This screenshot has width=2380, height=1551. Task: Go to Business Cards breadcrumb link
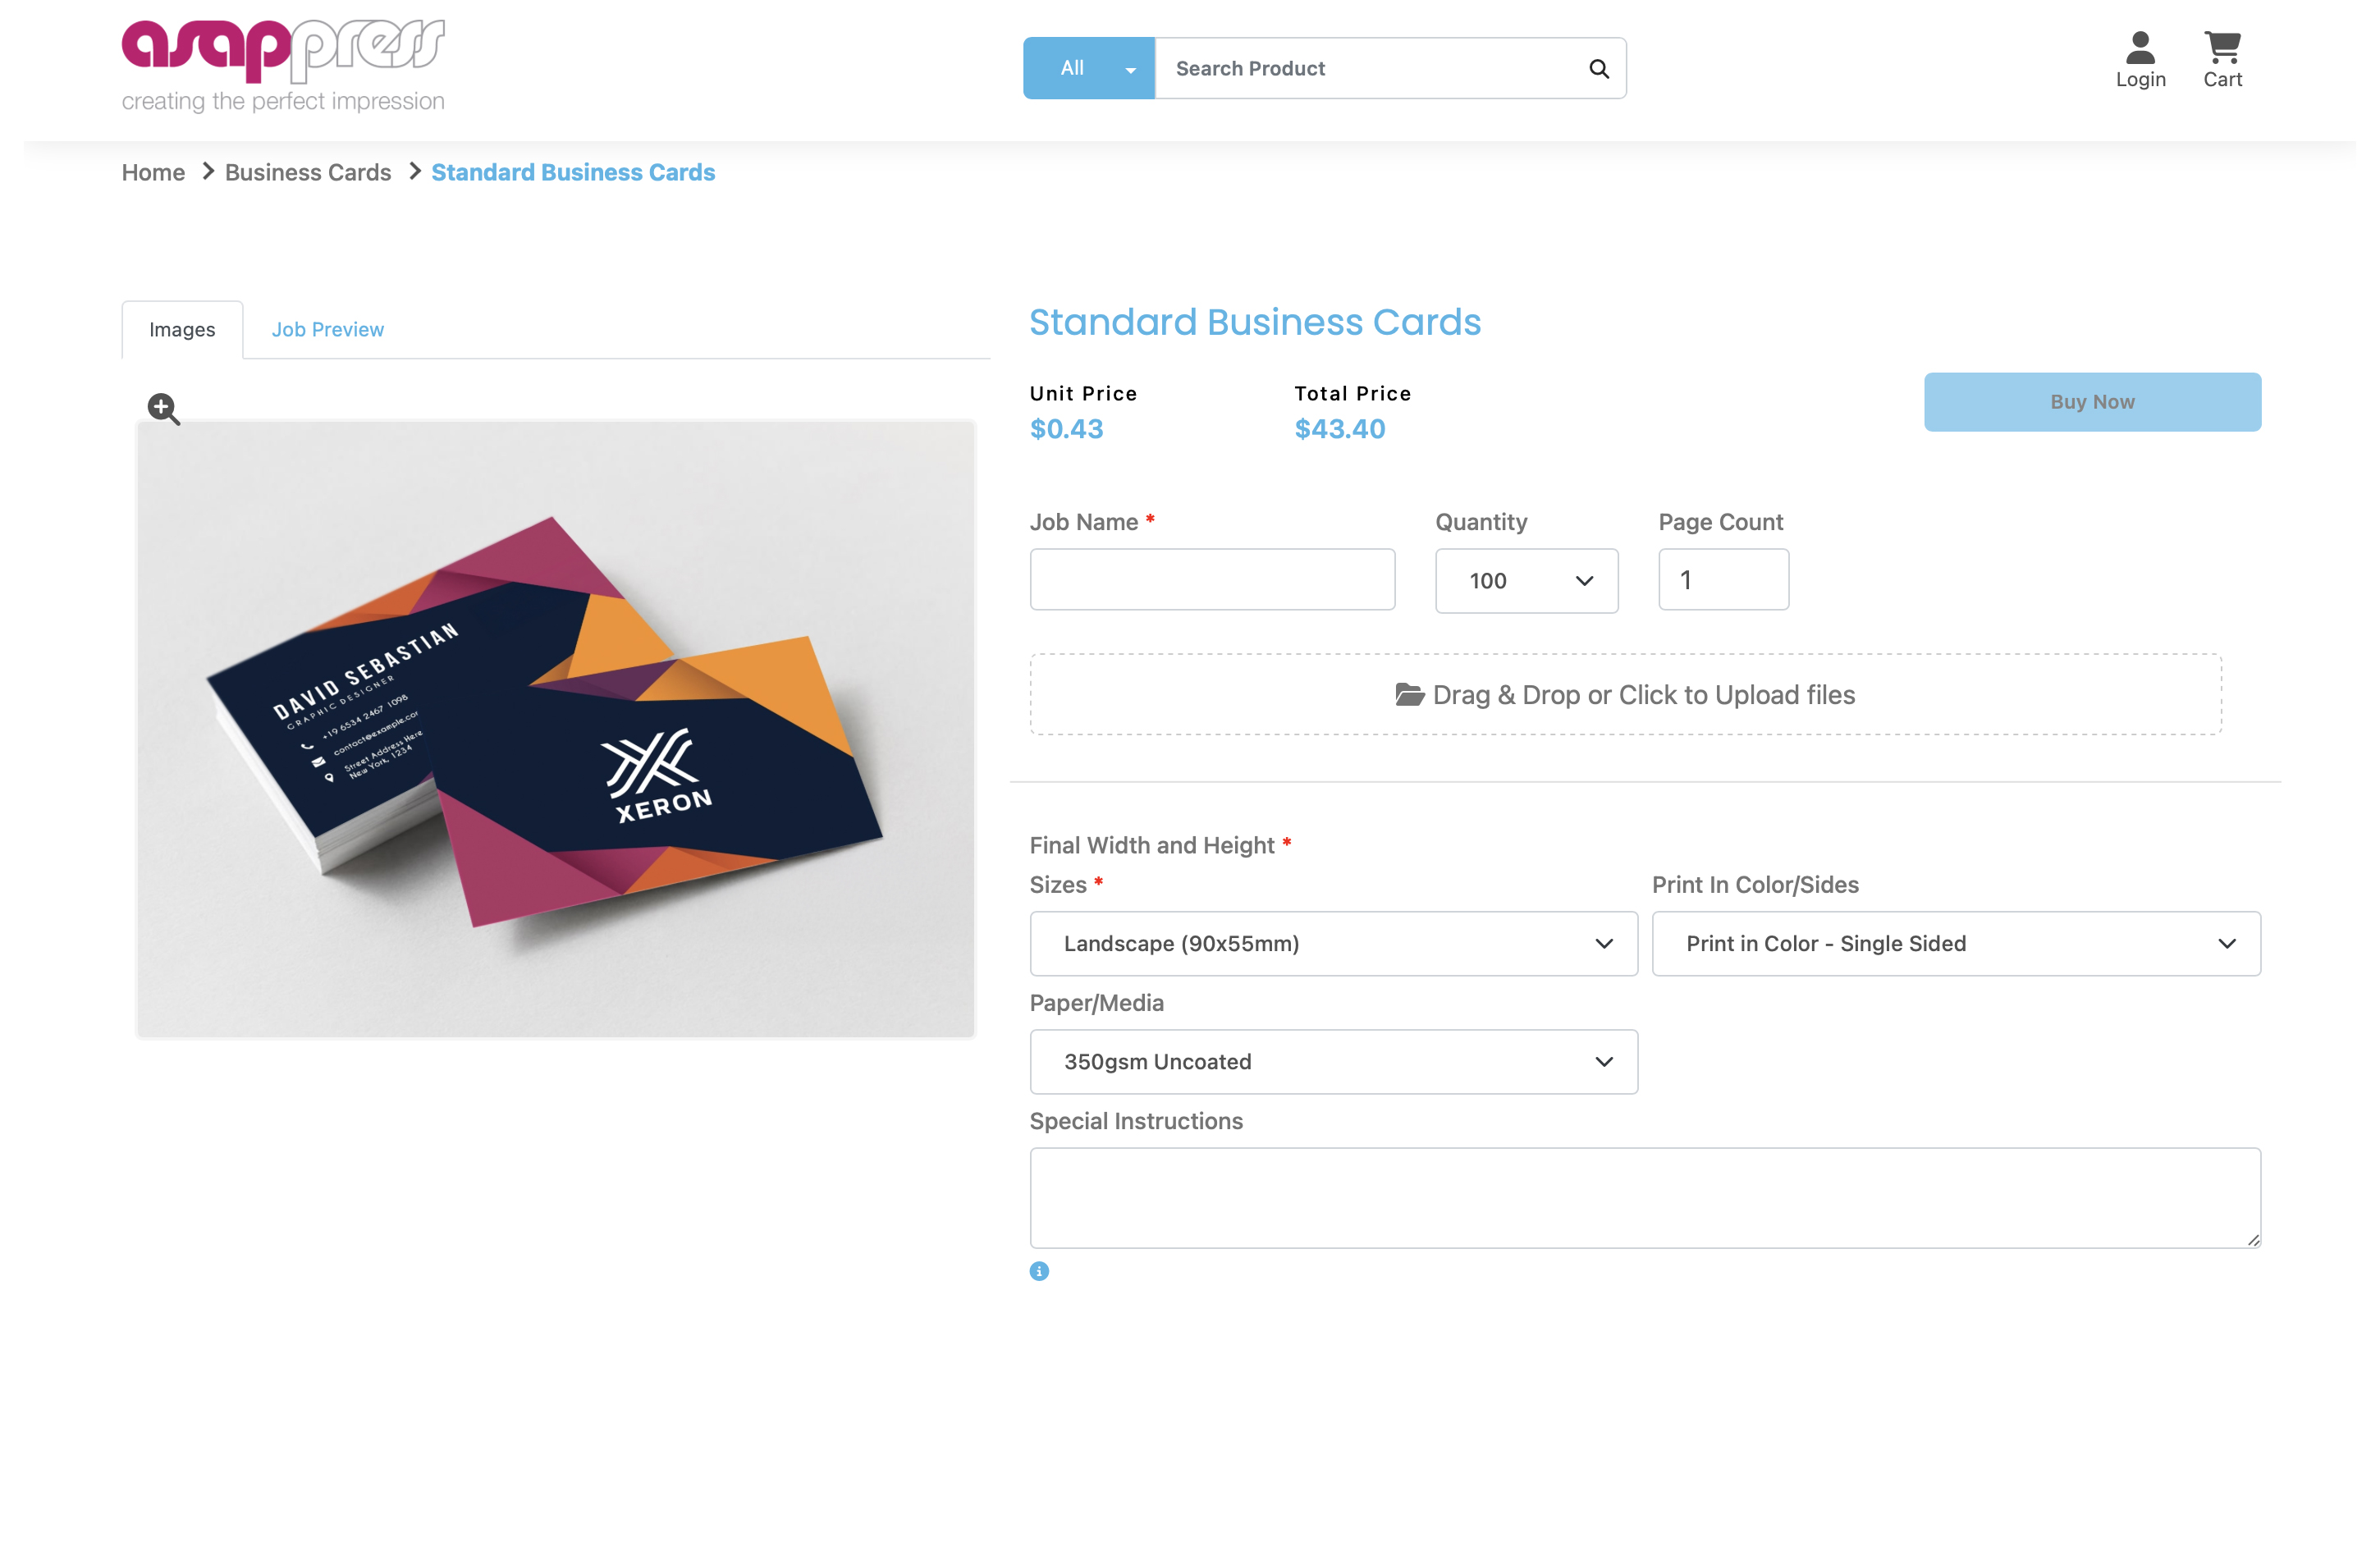[308, 172]
